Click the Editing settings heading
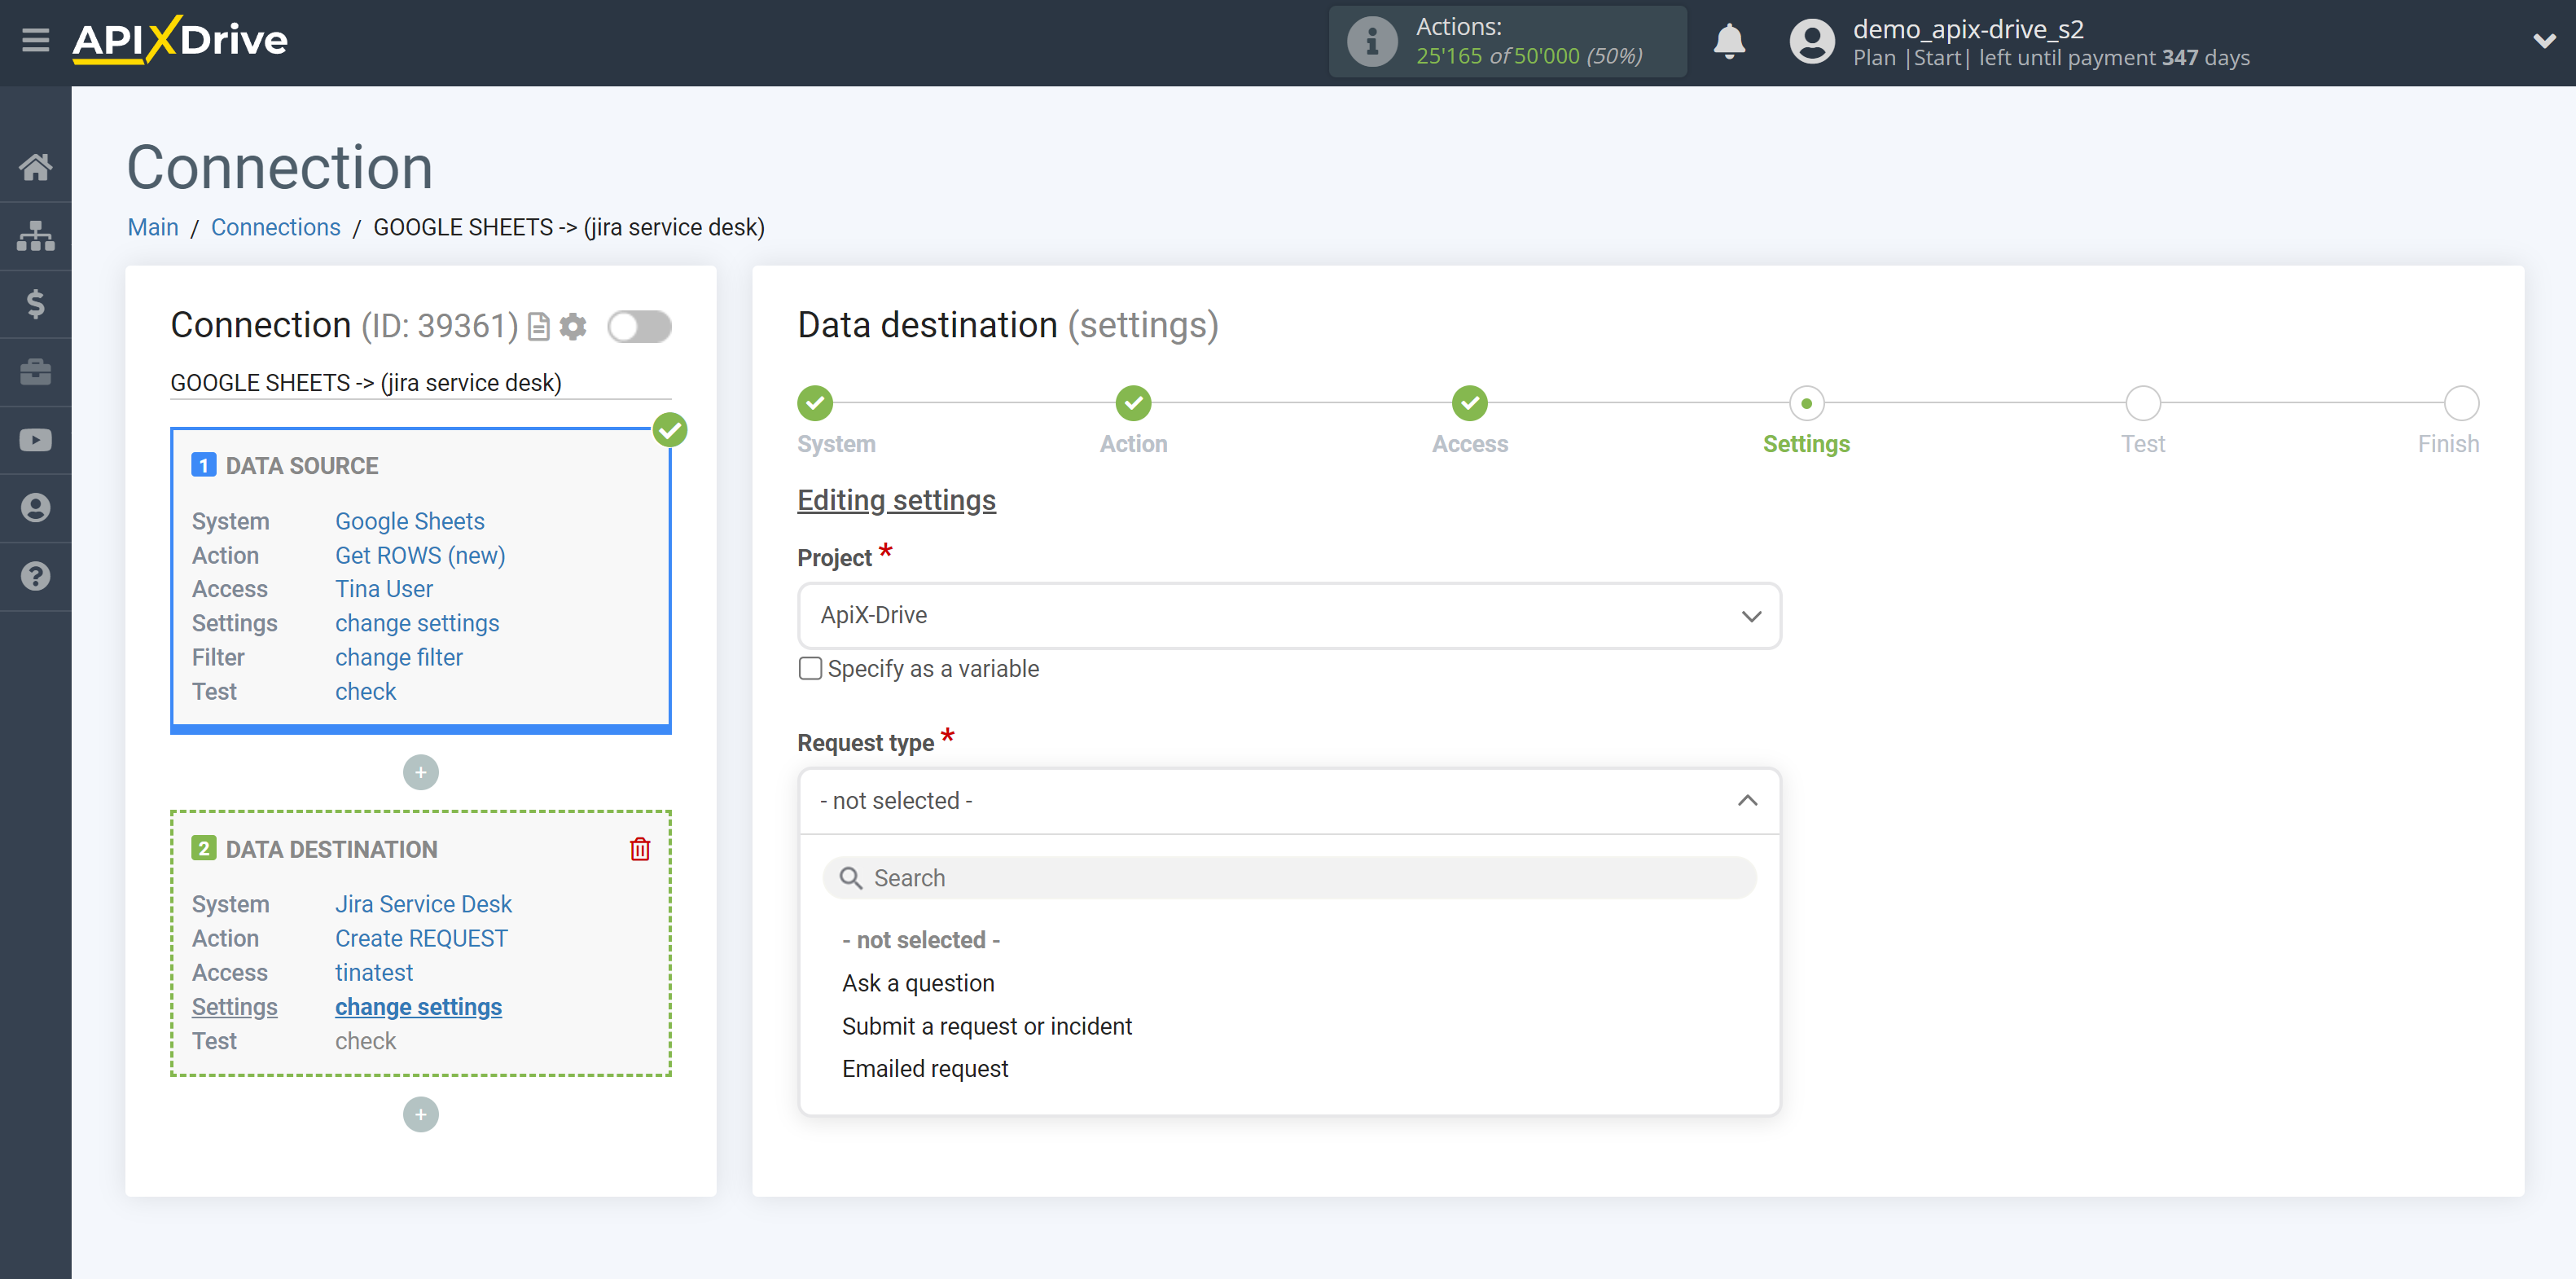Screen dimensions: 2576x1279 point(896,501)
